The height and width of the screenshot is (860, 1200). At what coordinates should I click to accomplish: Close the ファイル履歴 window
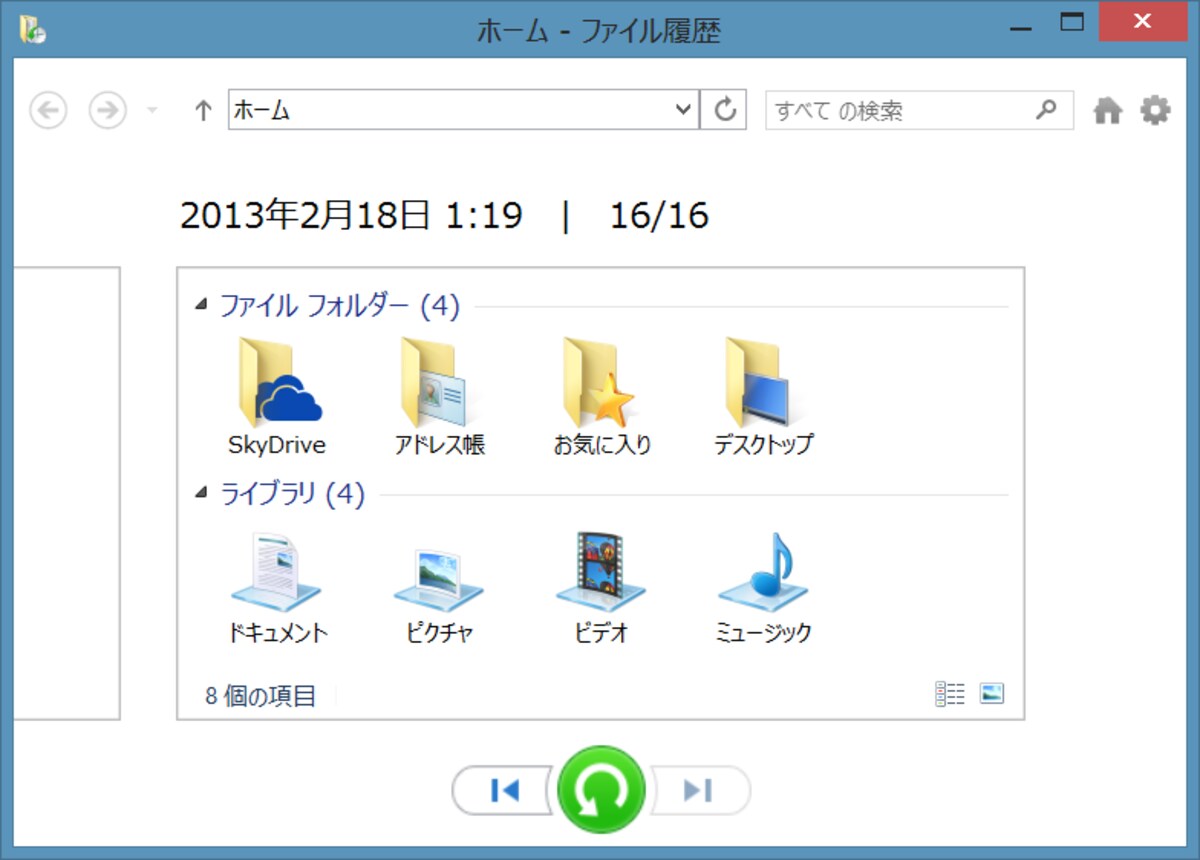(1143, 22)
